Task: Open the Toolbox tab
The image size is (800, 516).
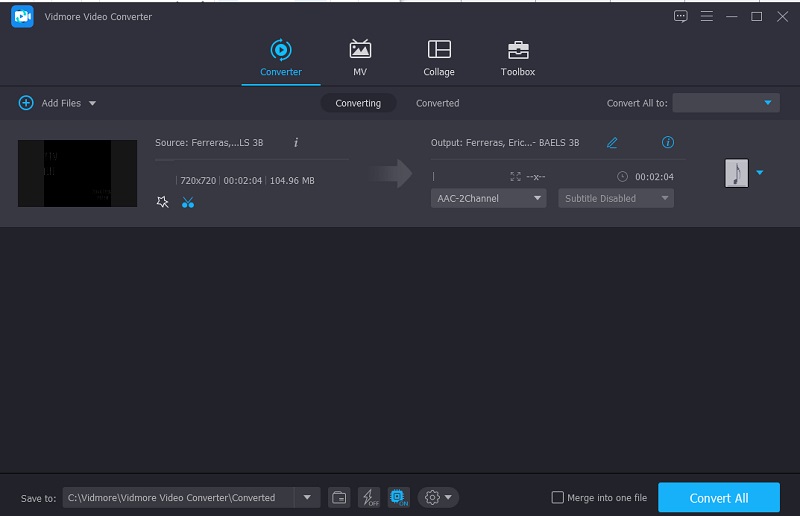Action: (x=517, y=58)
